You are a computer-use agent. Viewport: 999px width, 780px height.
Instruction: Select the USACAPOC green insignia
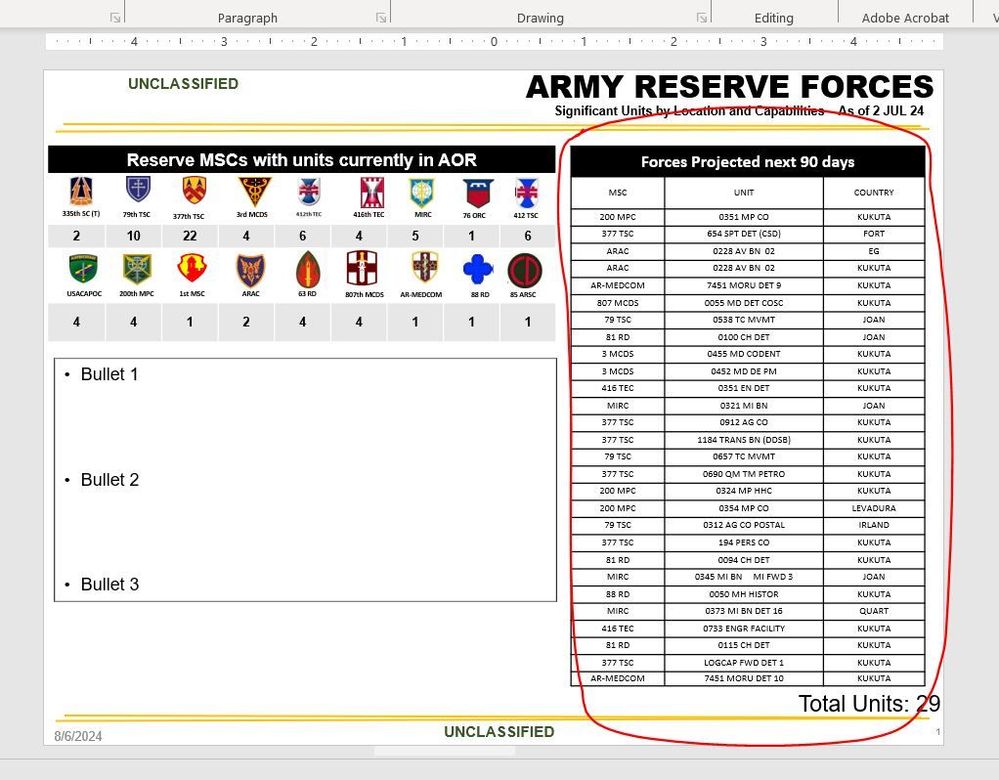click(83, 269)
